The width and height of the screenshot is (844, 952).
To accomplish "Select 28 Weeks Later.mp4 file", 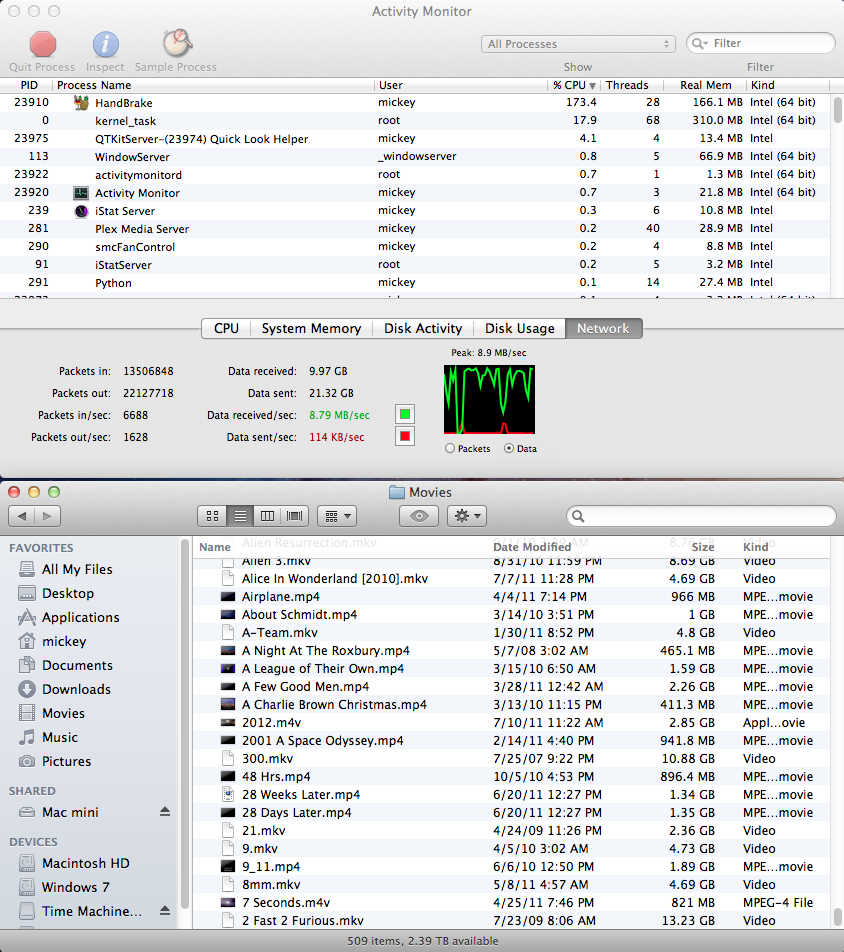I will coord(511,795).
